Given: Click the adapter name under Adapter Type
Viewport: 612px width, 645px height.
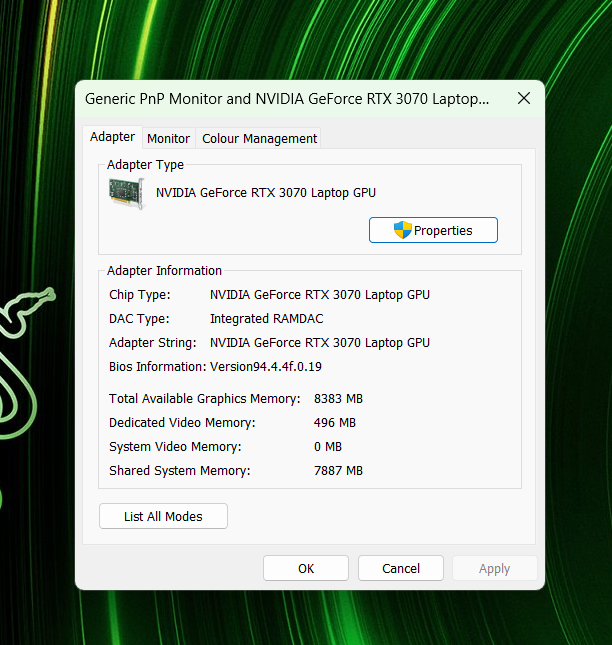Looking at the screenshot, I should [266, 193].
